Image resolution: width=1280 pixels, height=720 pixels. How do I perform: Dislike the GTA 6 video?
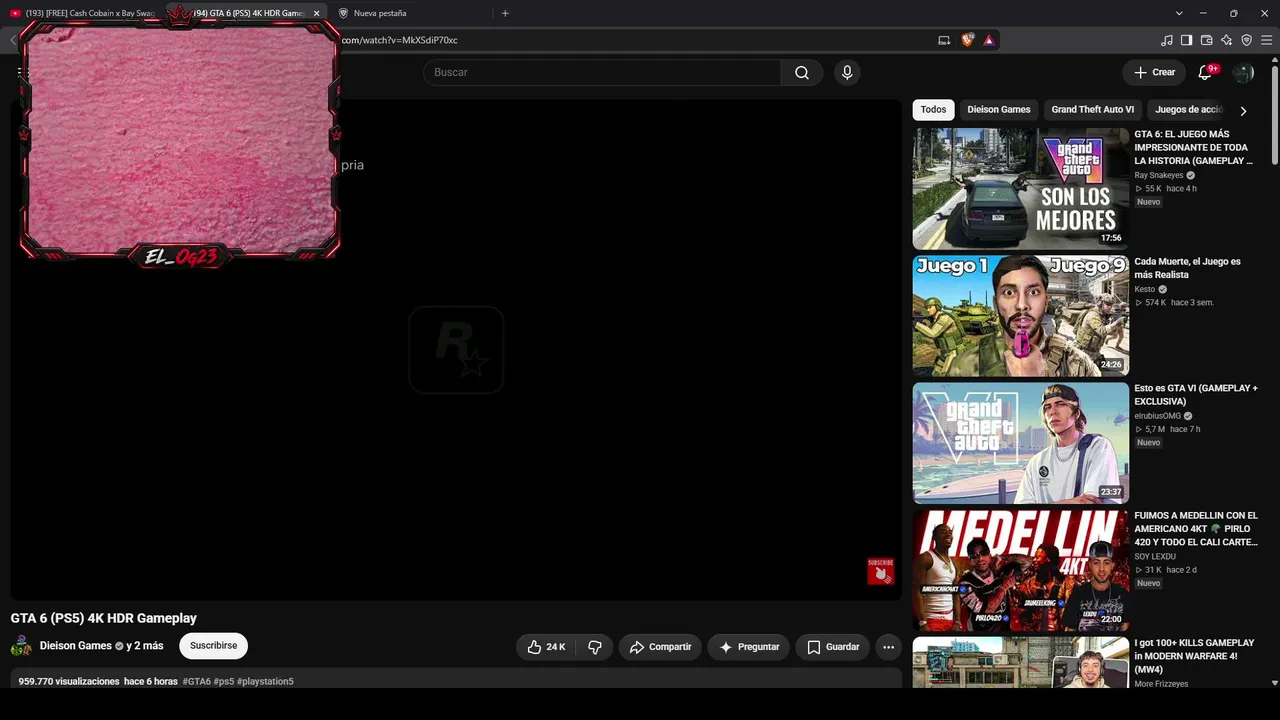[594, 647]
